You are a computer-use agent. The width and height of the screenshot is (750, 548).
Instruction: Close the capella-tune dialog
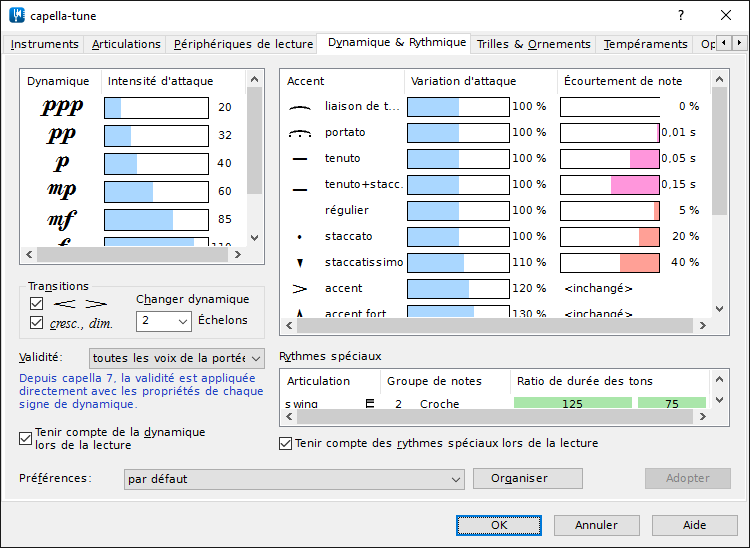pyautogui.click(x=726, y=15)
